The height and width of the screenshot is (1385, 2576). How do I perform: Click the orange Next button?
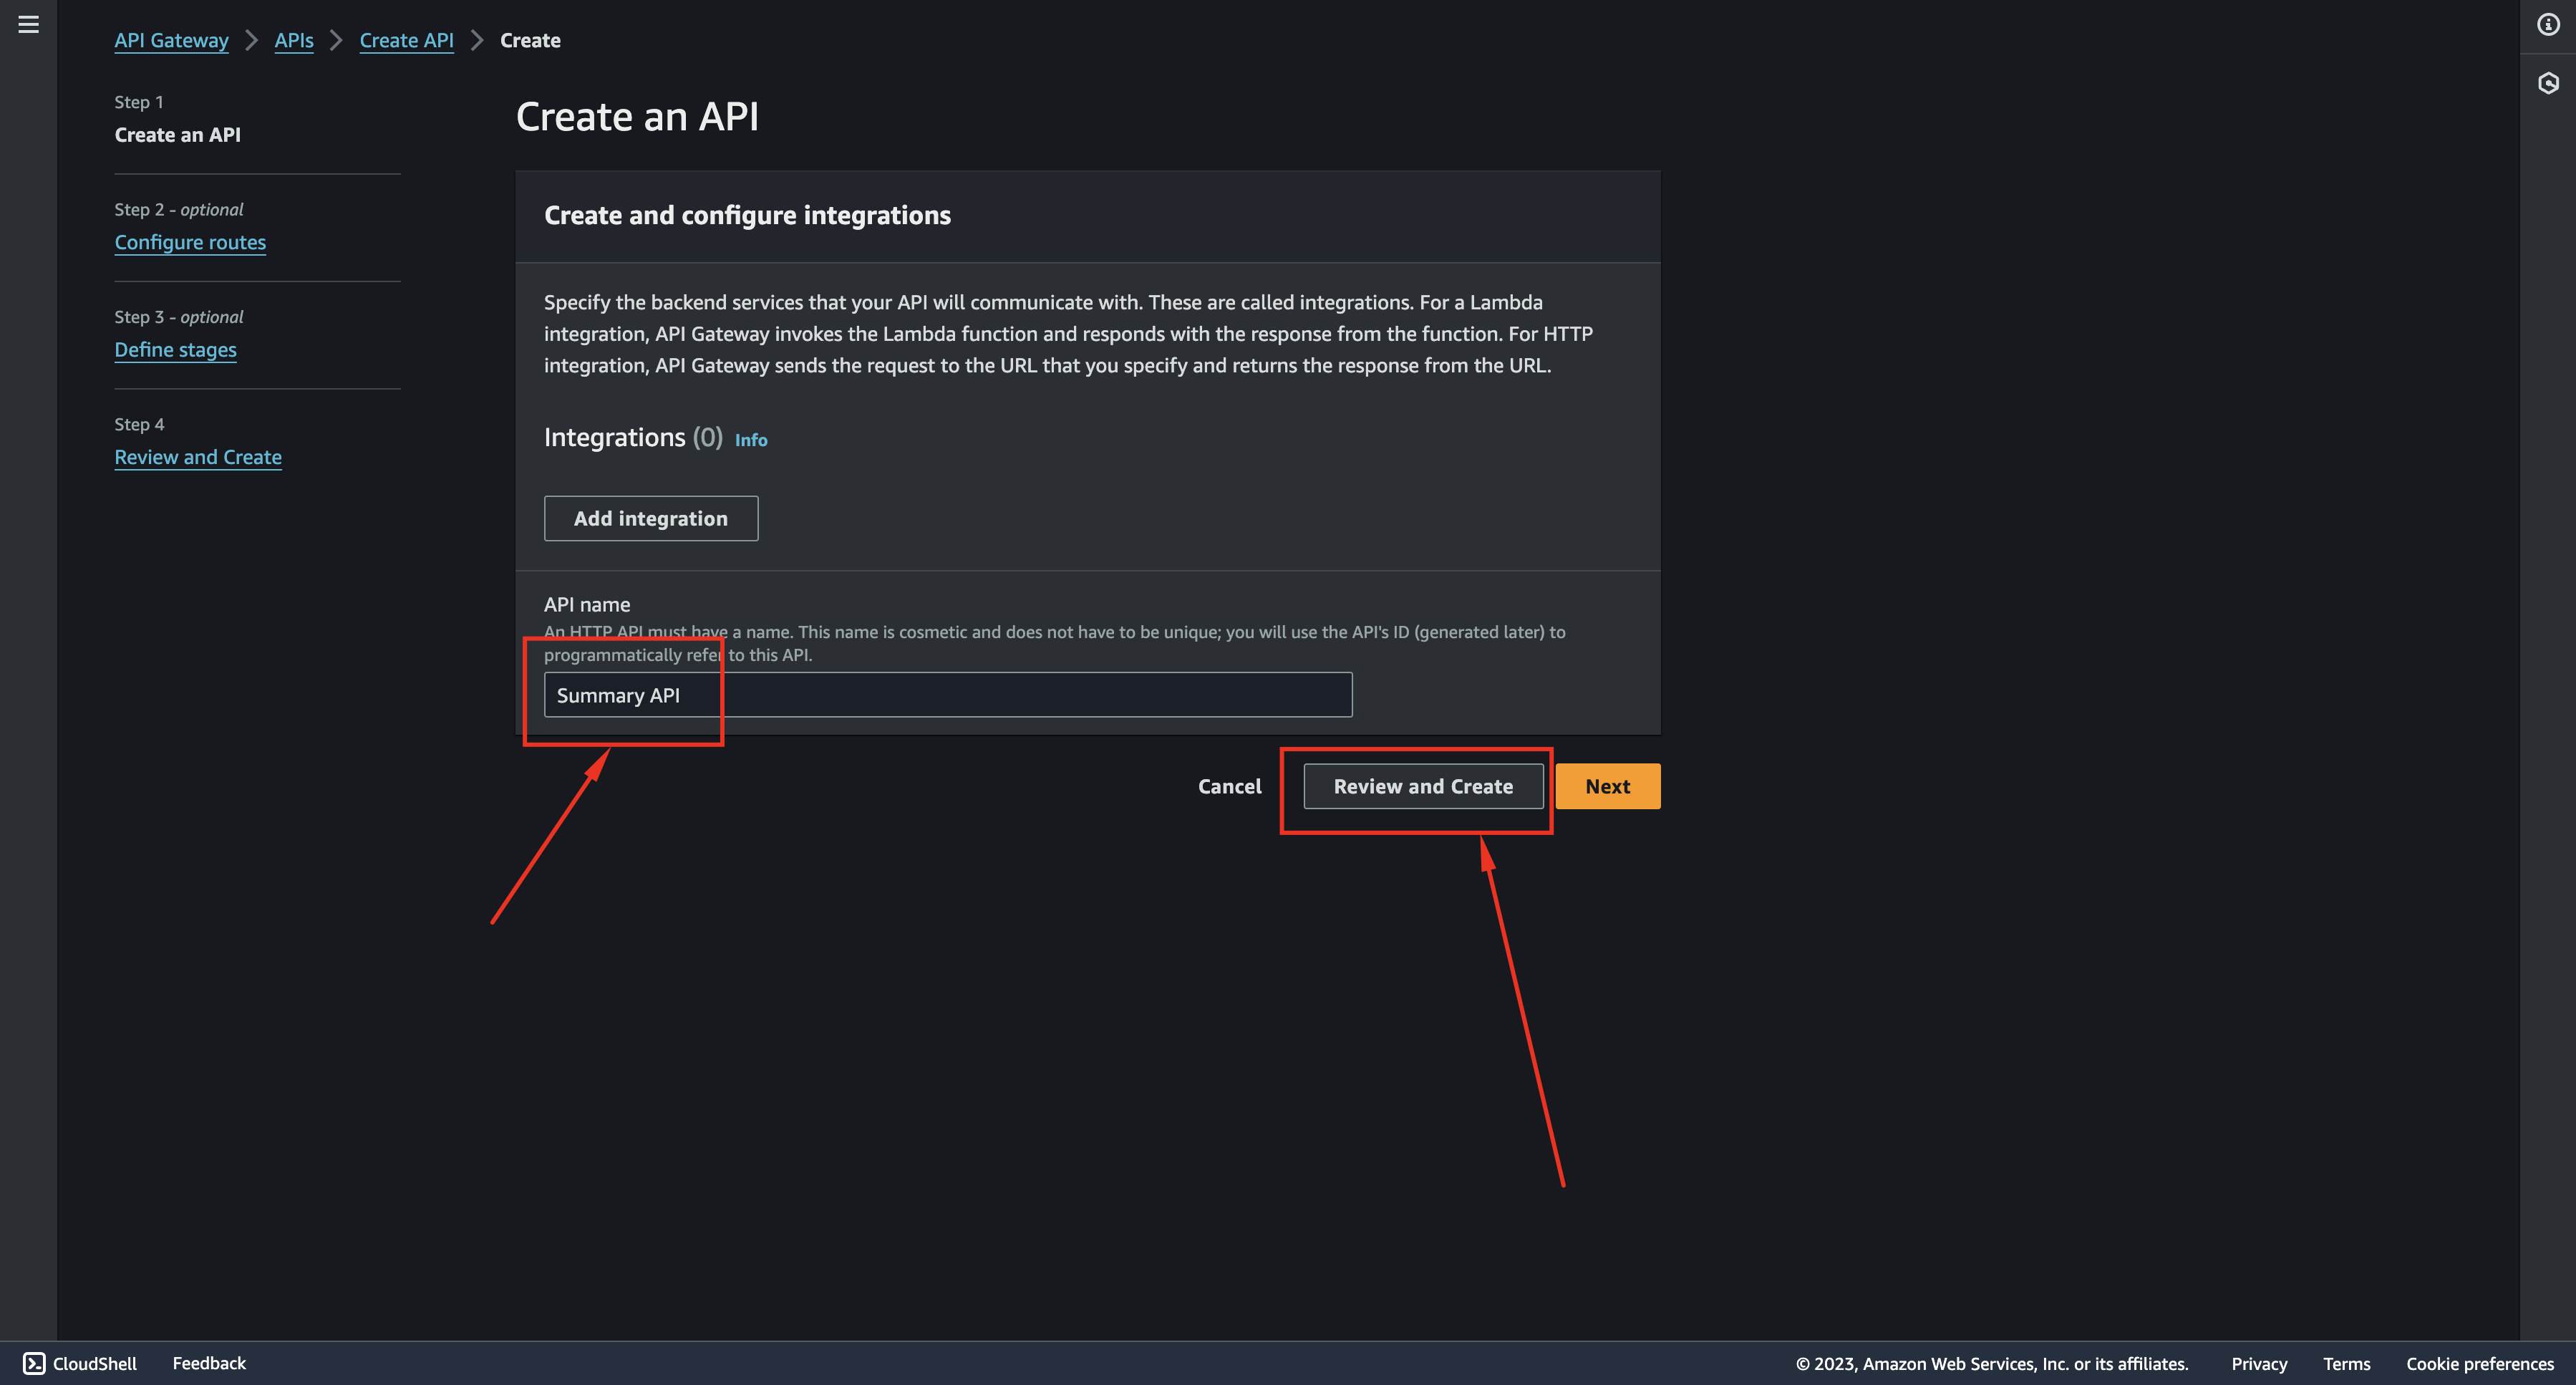tap(1607, 786)
